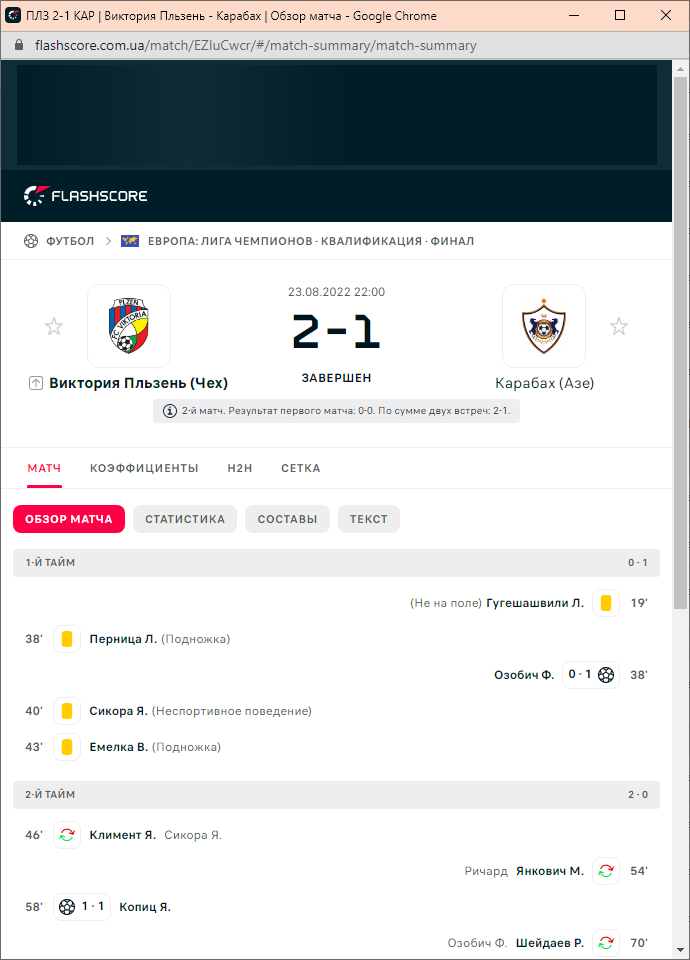Open the H2H tab
The height and width of the screenshot is (960, 690).
tap(240, 468)
